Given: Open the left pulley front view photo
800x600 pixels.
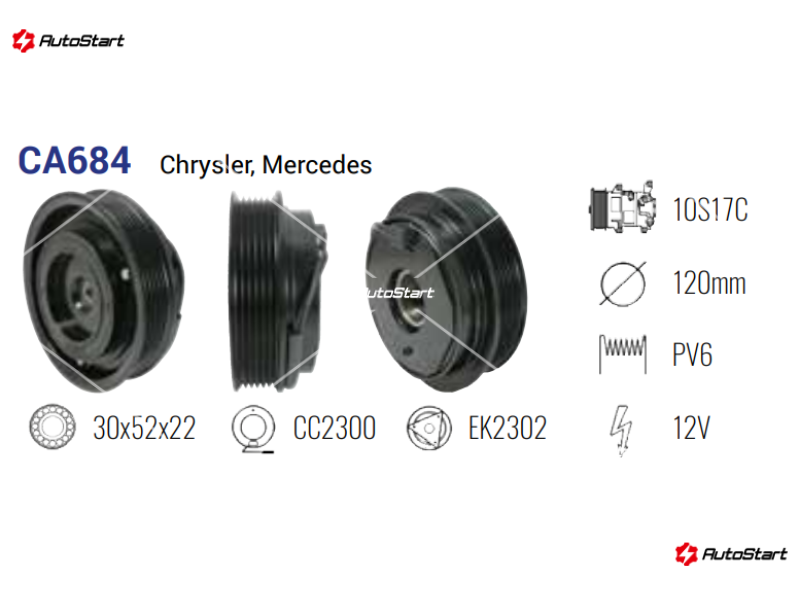Looking at the screenshot, I should point(104,291).
